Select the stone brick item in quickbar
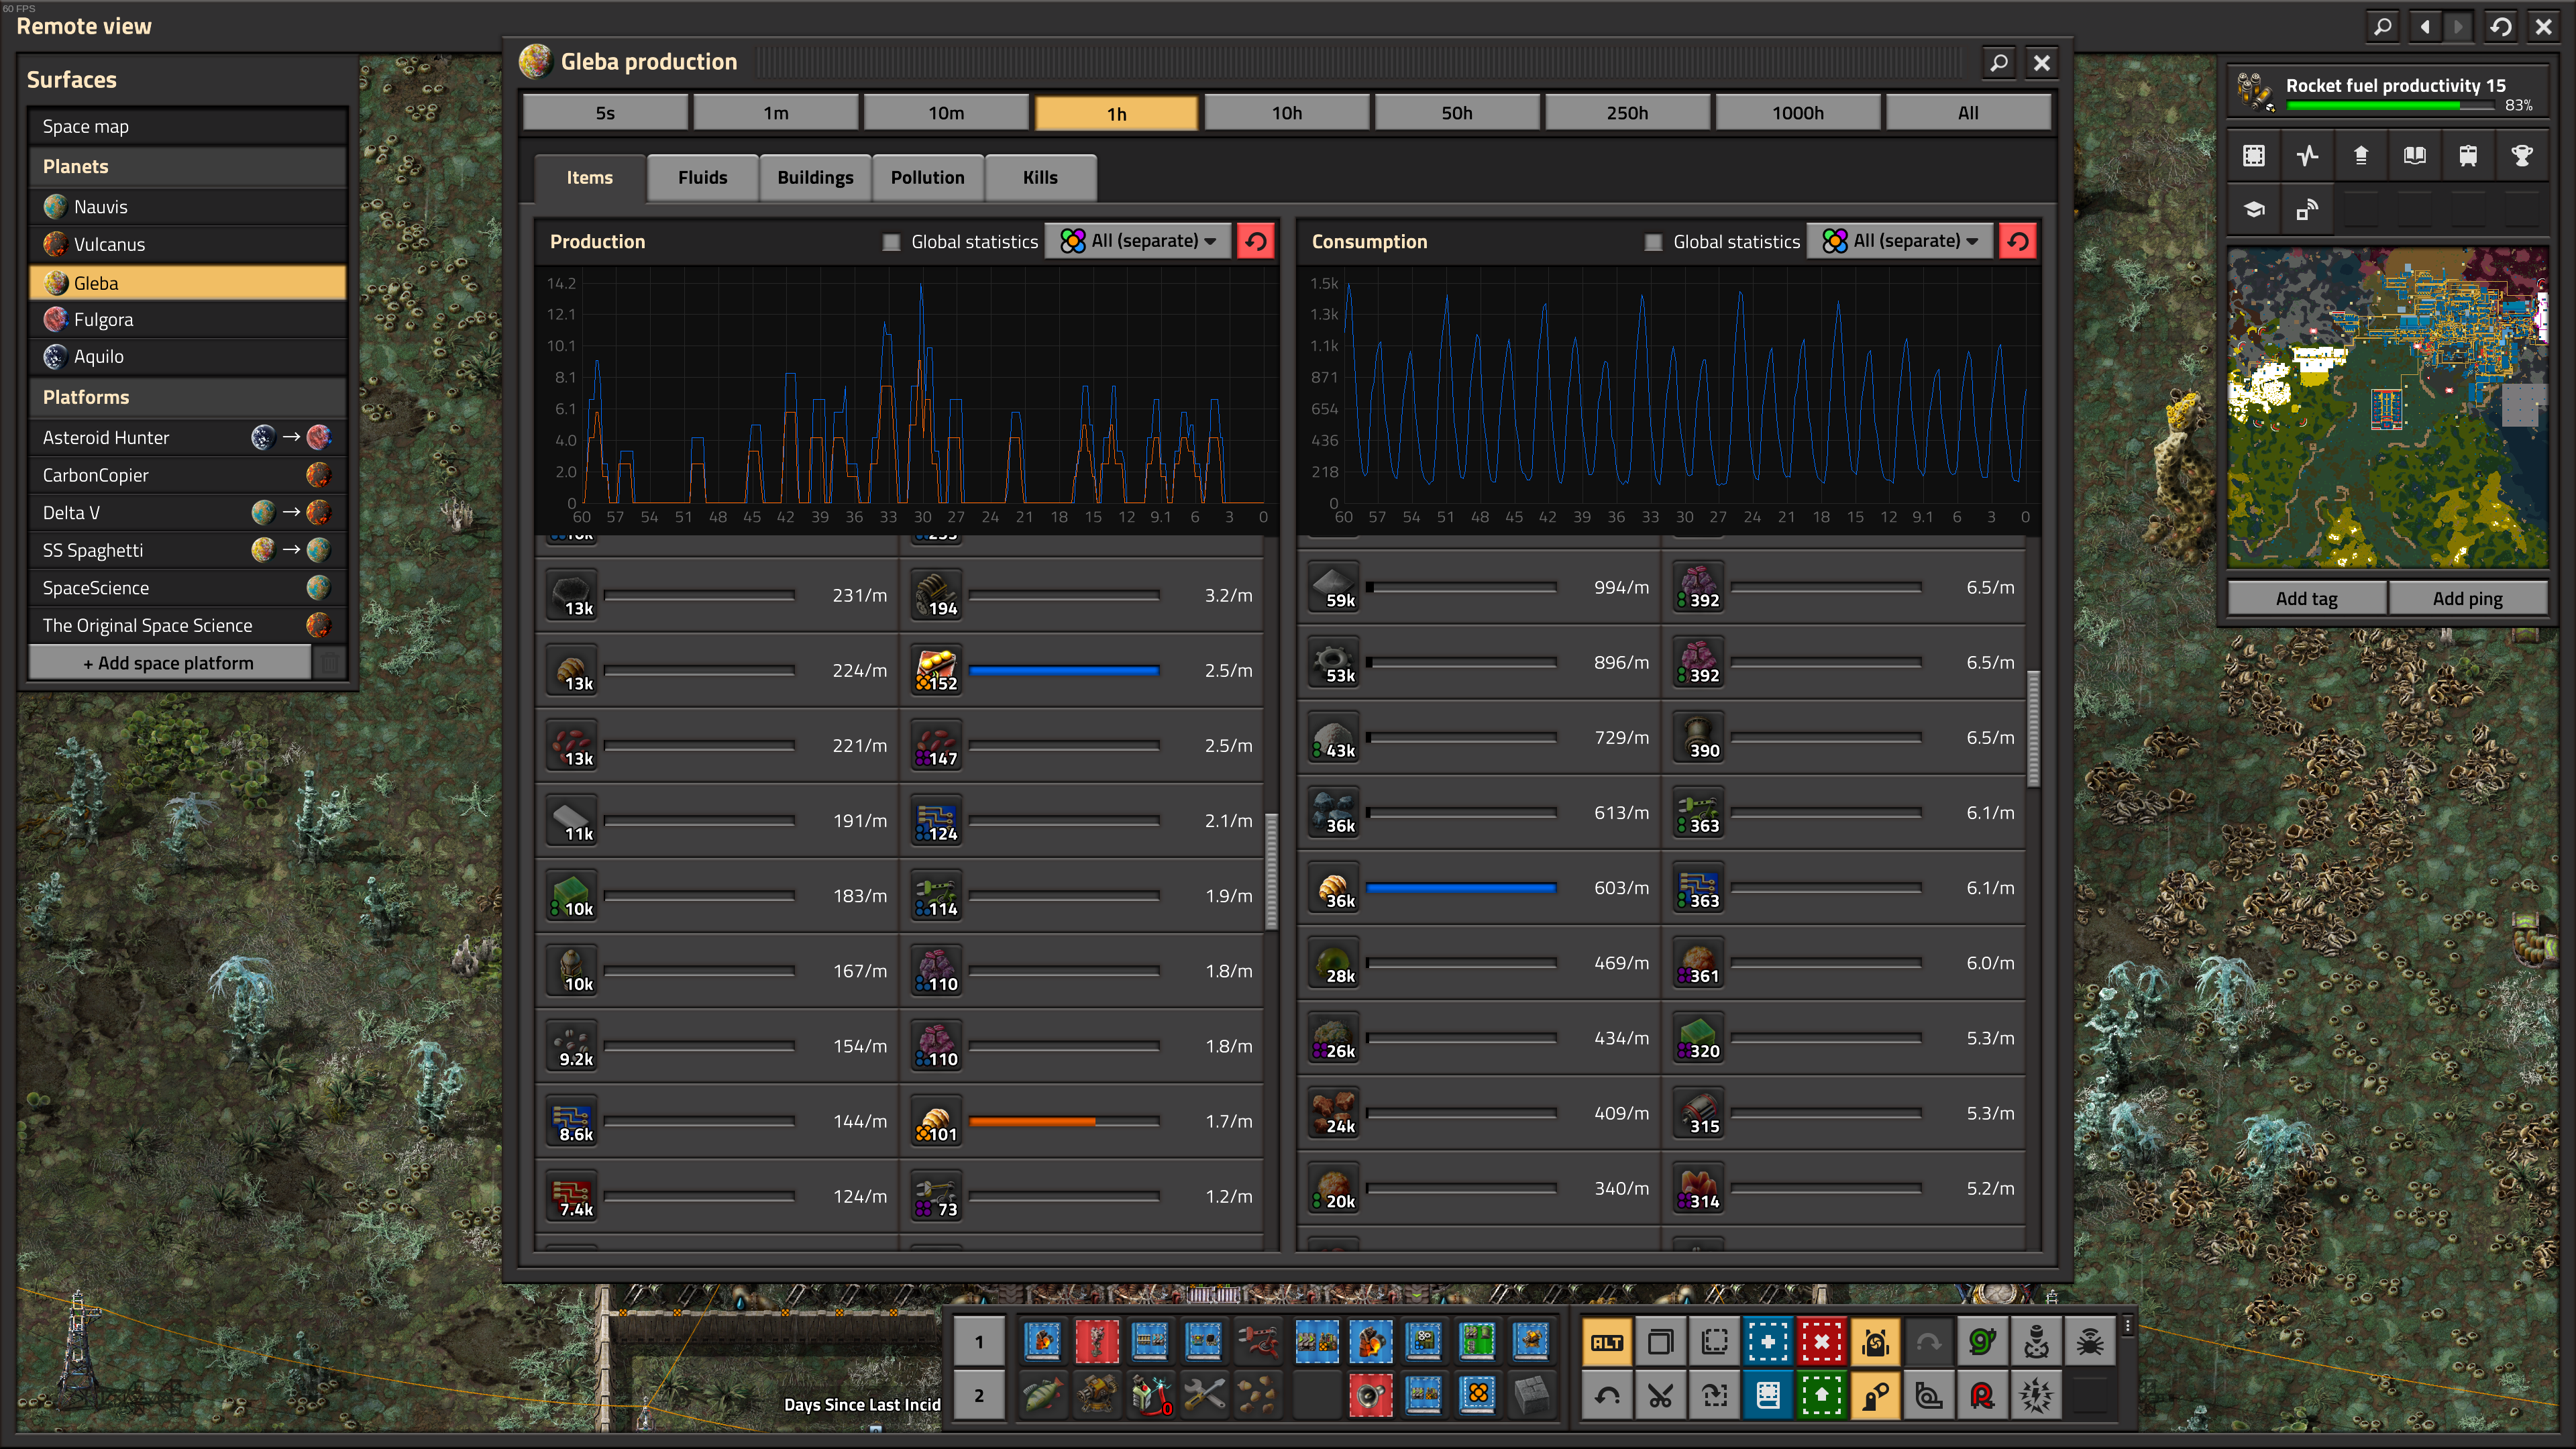This screenshot has width=2576, height=1449. tap(1531, 1395)
